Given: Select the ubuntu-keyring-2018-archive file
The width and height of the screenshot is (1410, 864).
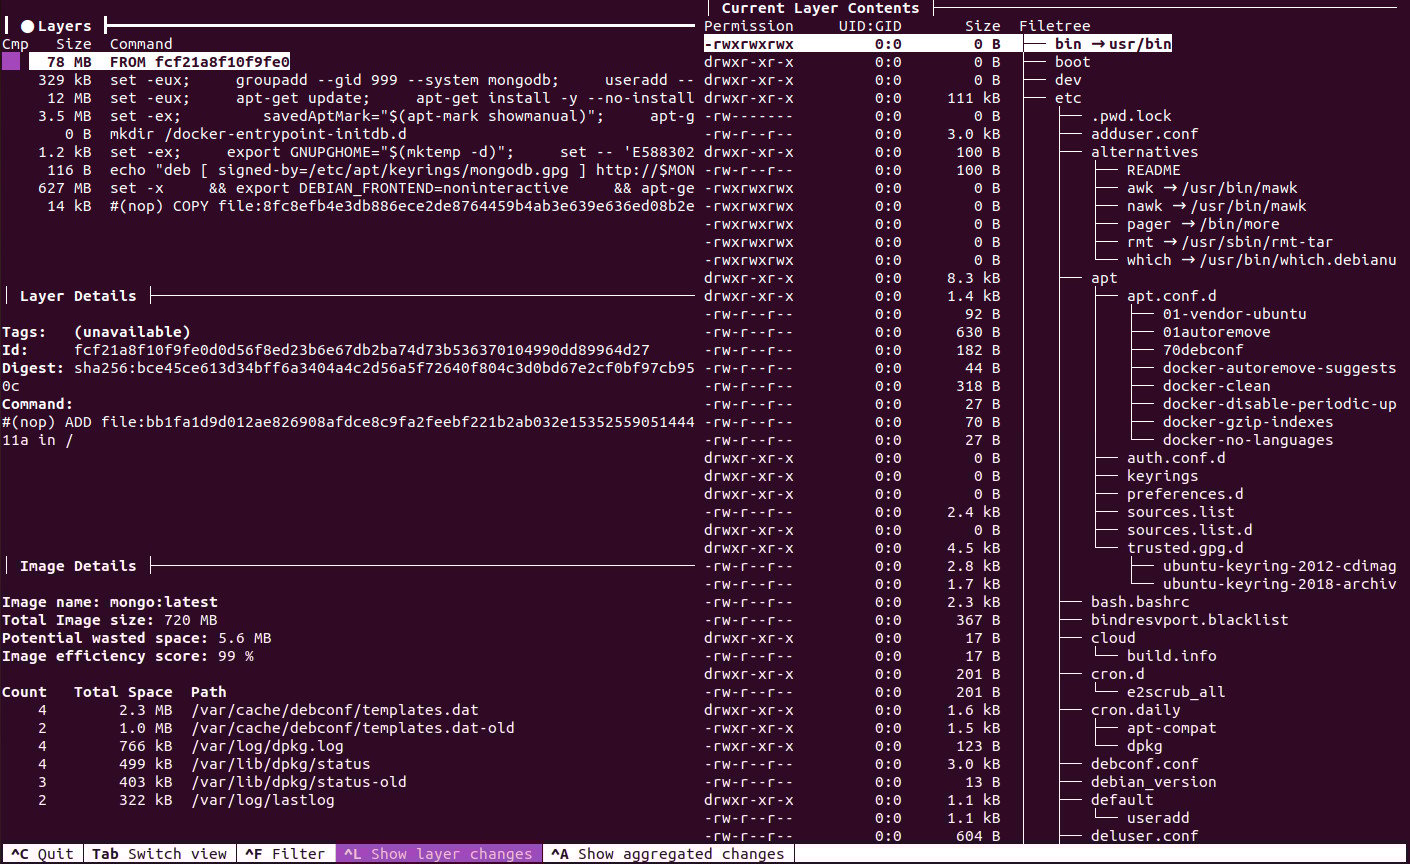Looking at the screenshot, I should point(1280,584).
